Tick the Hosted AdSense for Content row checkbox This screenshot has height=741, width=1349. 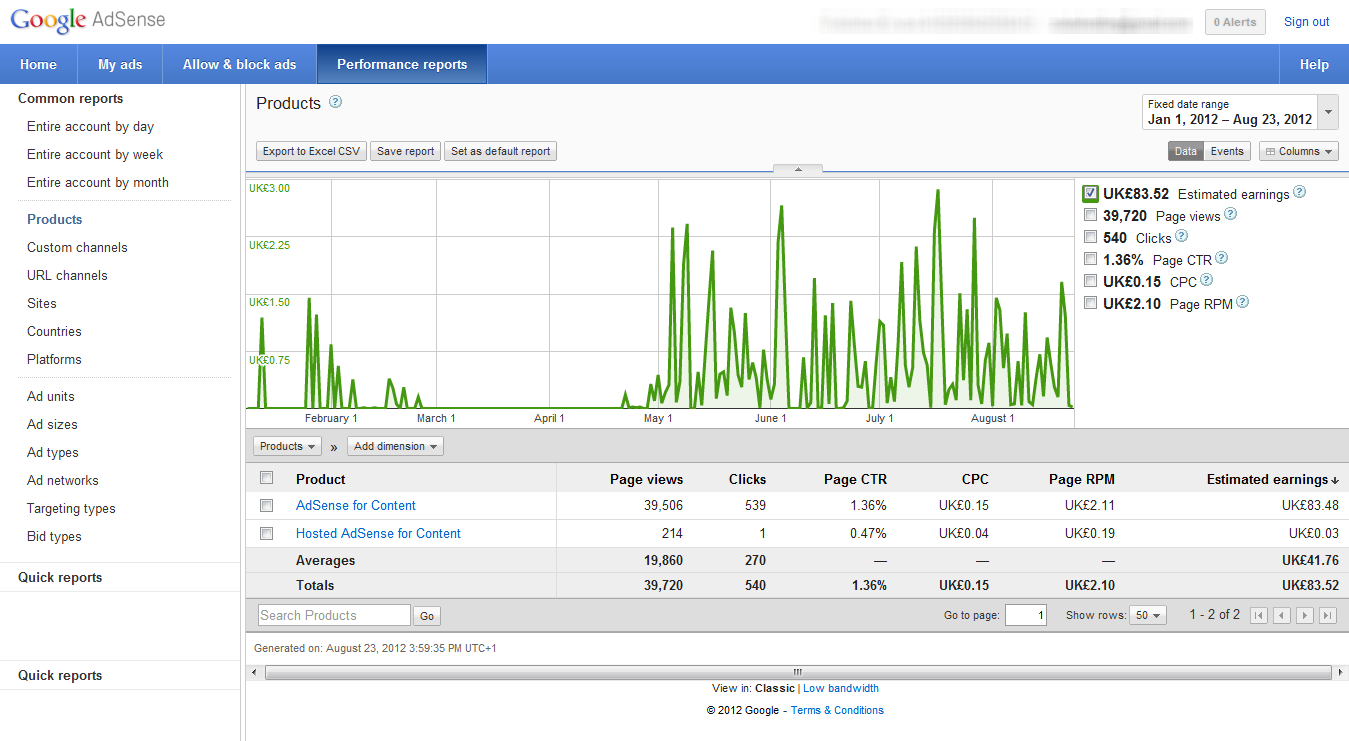click(x=266, y=534)
